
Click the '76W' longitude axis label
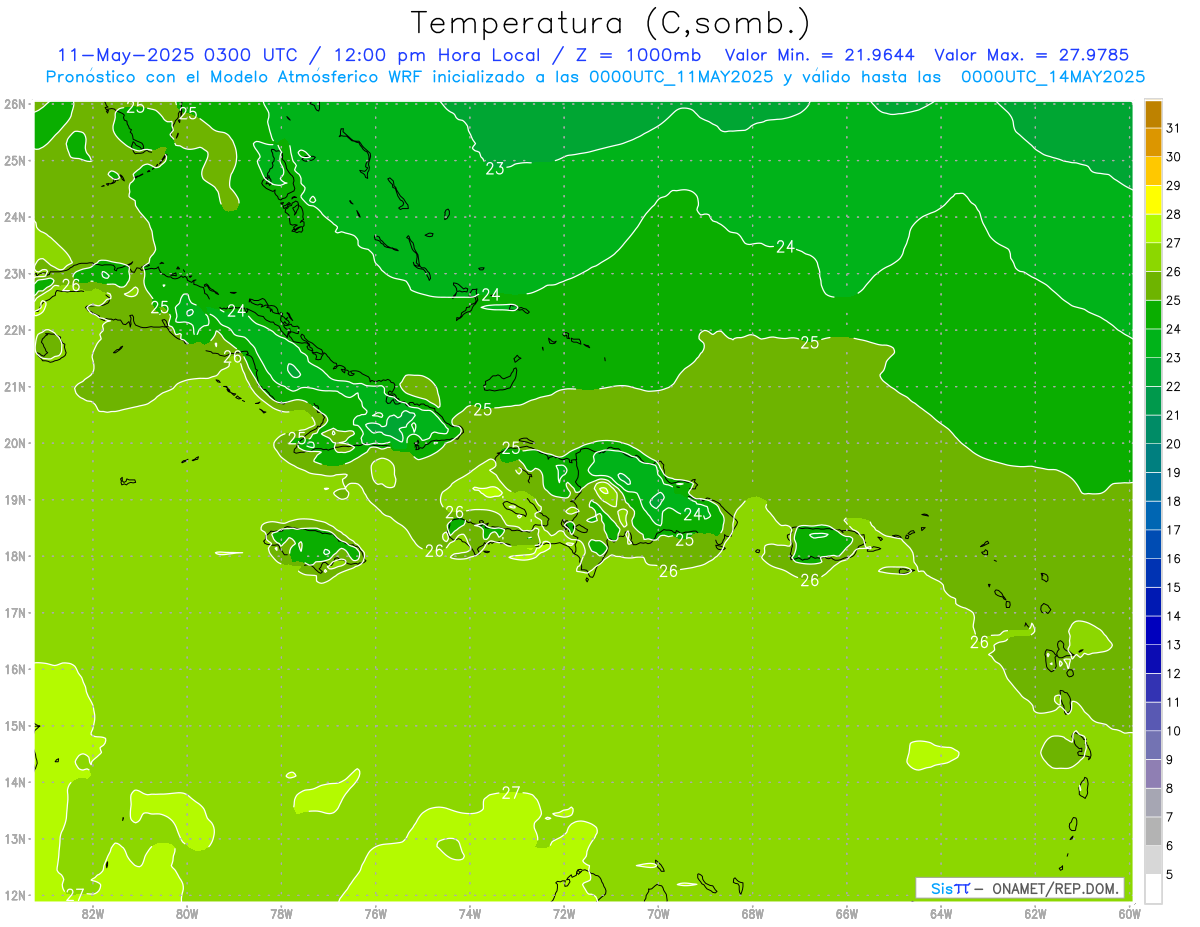point(376,913)
